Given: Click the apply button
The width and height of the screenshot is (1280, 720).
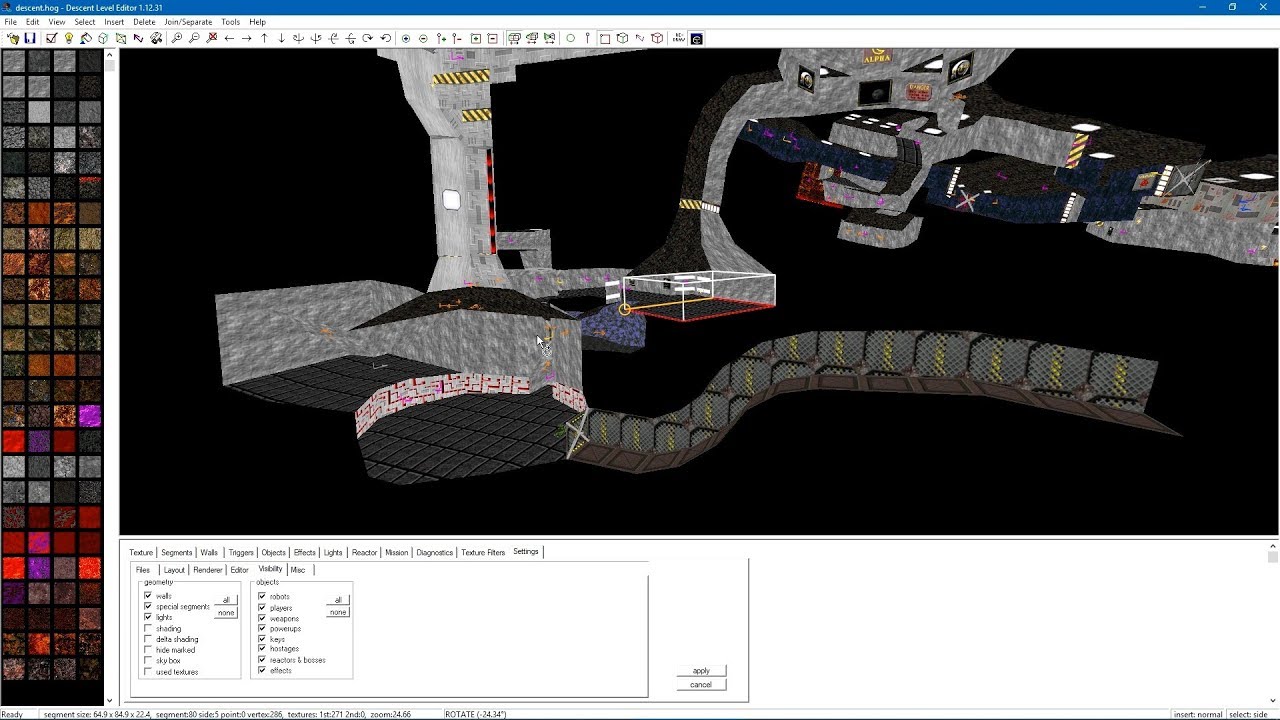Looking at the screenshot, I should click(x=701, y=671).
